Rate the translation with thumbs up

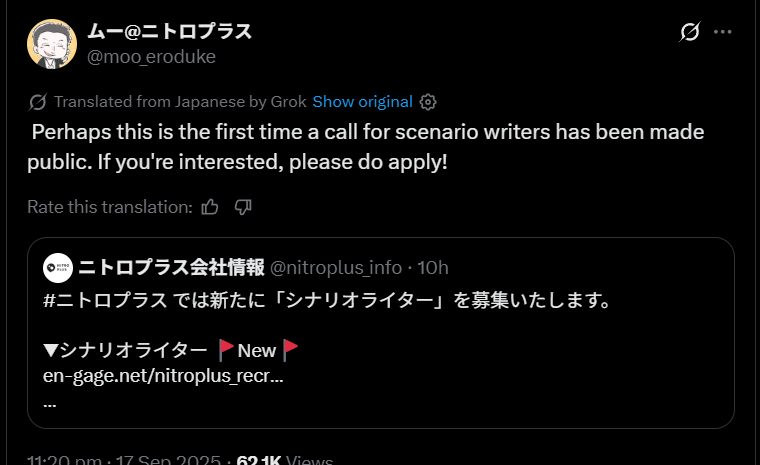[x=210, y=207]
